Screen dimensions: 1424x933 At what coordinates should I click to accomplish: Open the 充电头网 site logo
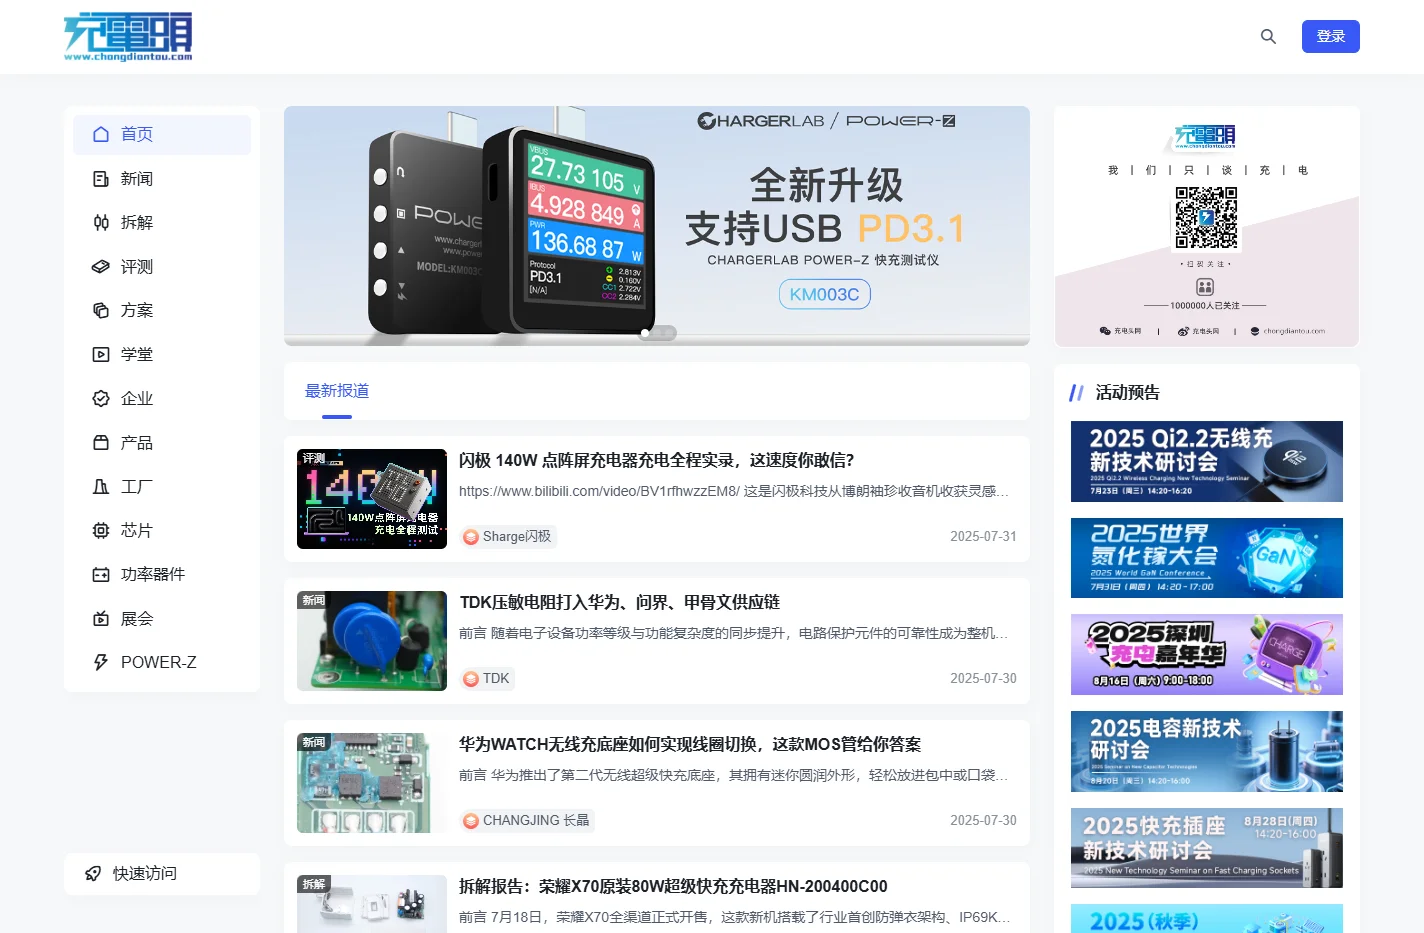tap(128, 37)
